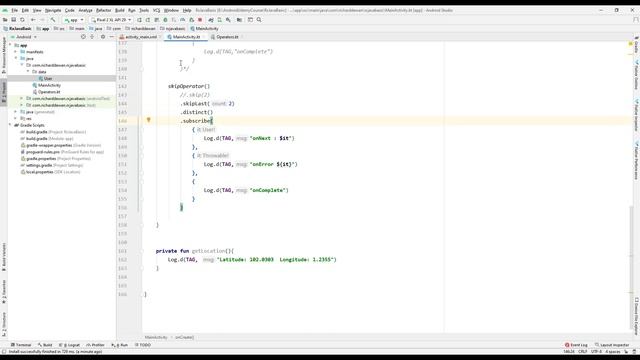Open the Build menu
The width and height of the screenshot is (640, 360).
120,10
